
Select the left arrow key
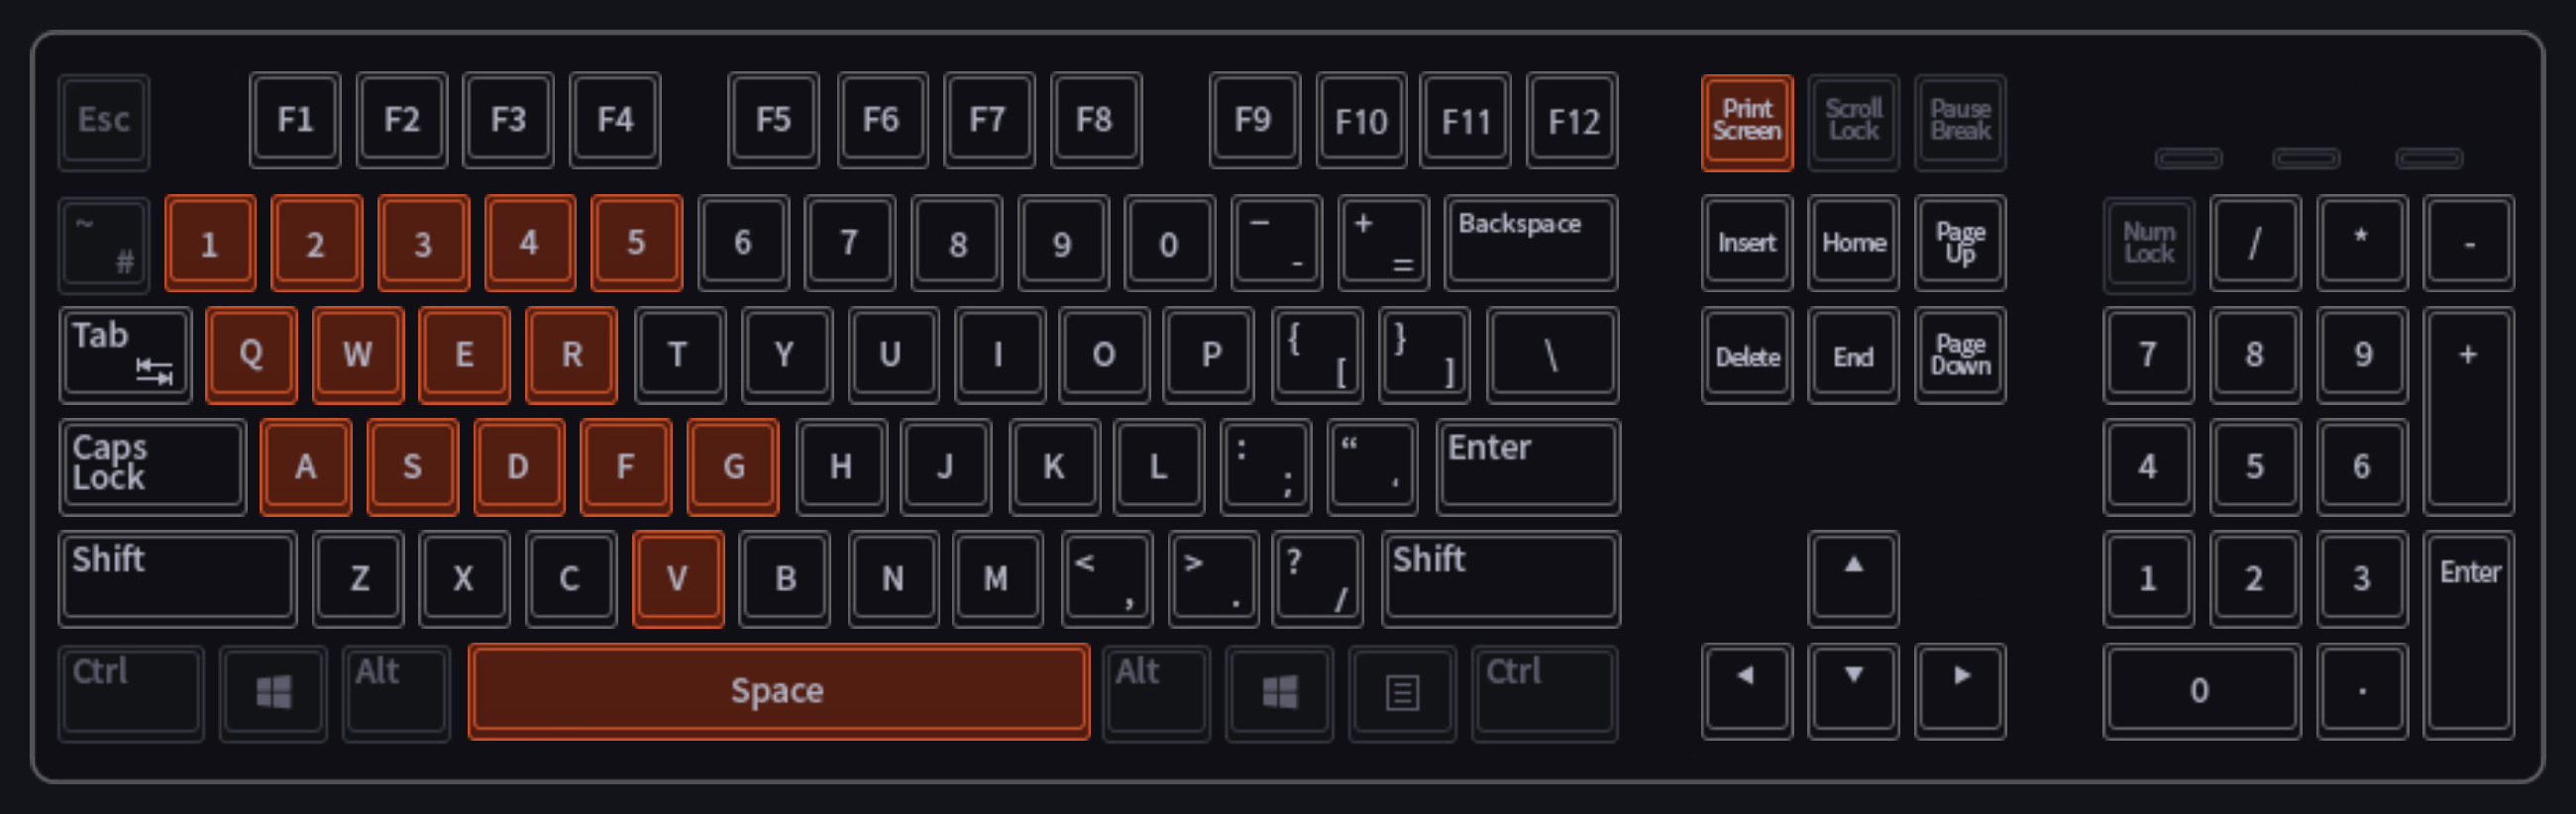click(1746, 692)
